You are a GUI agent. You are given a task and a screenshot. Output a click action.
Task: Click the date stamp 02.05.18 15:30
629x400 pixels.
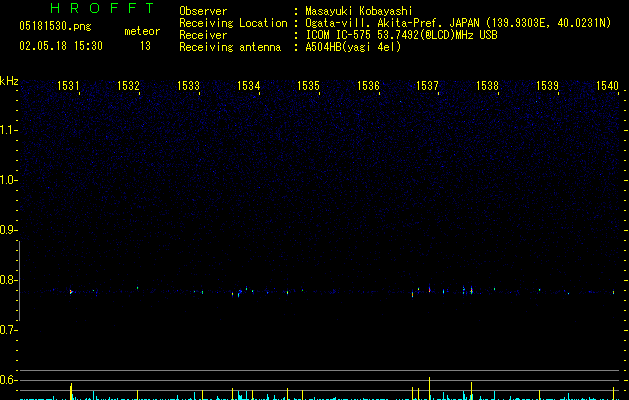[x=61, y=46]
